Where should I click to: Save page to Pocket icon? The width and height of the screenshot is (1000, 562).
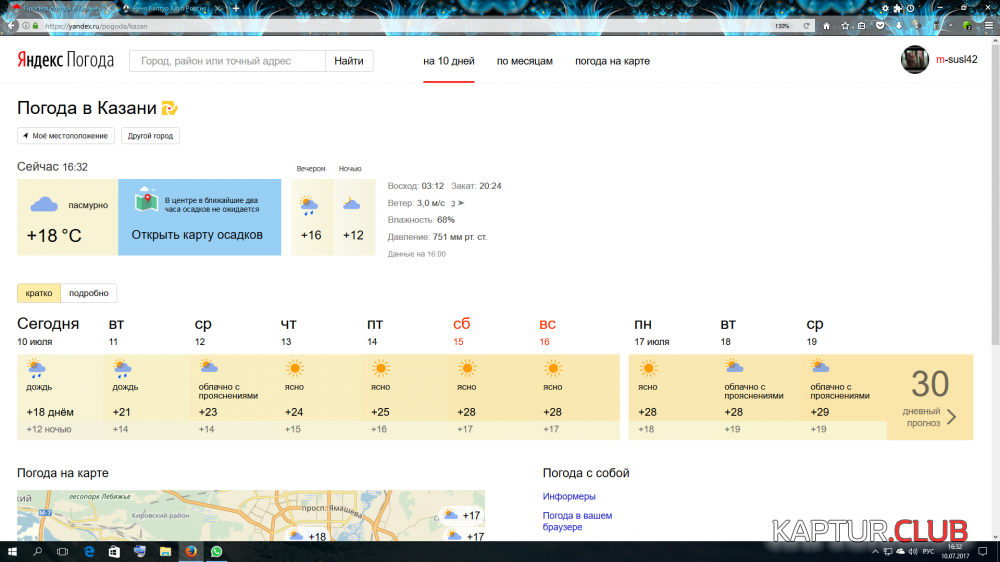880,26
